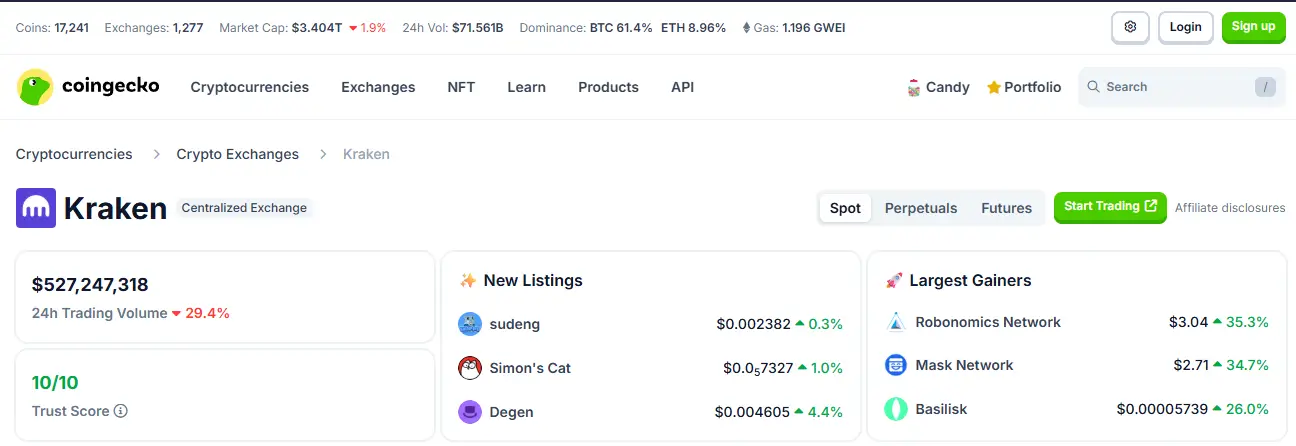Switch to the Perpetuals tab
Screen dimensions: 1296x446
[x=921, y=208]
